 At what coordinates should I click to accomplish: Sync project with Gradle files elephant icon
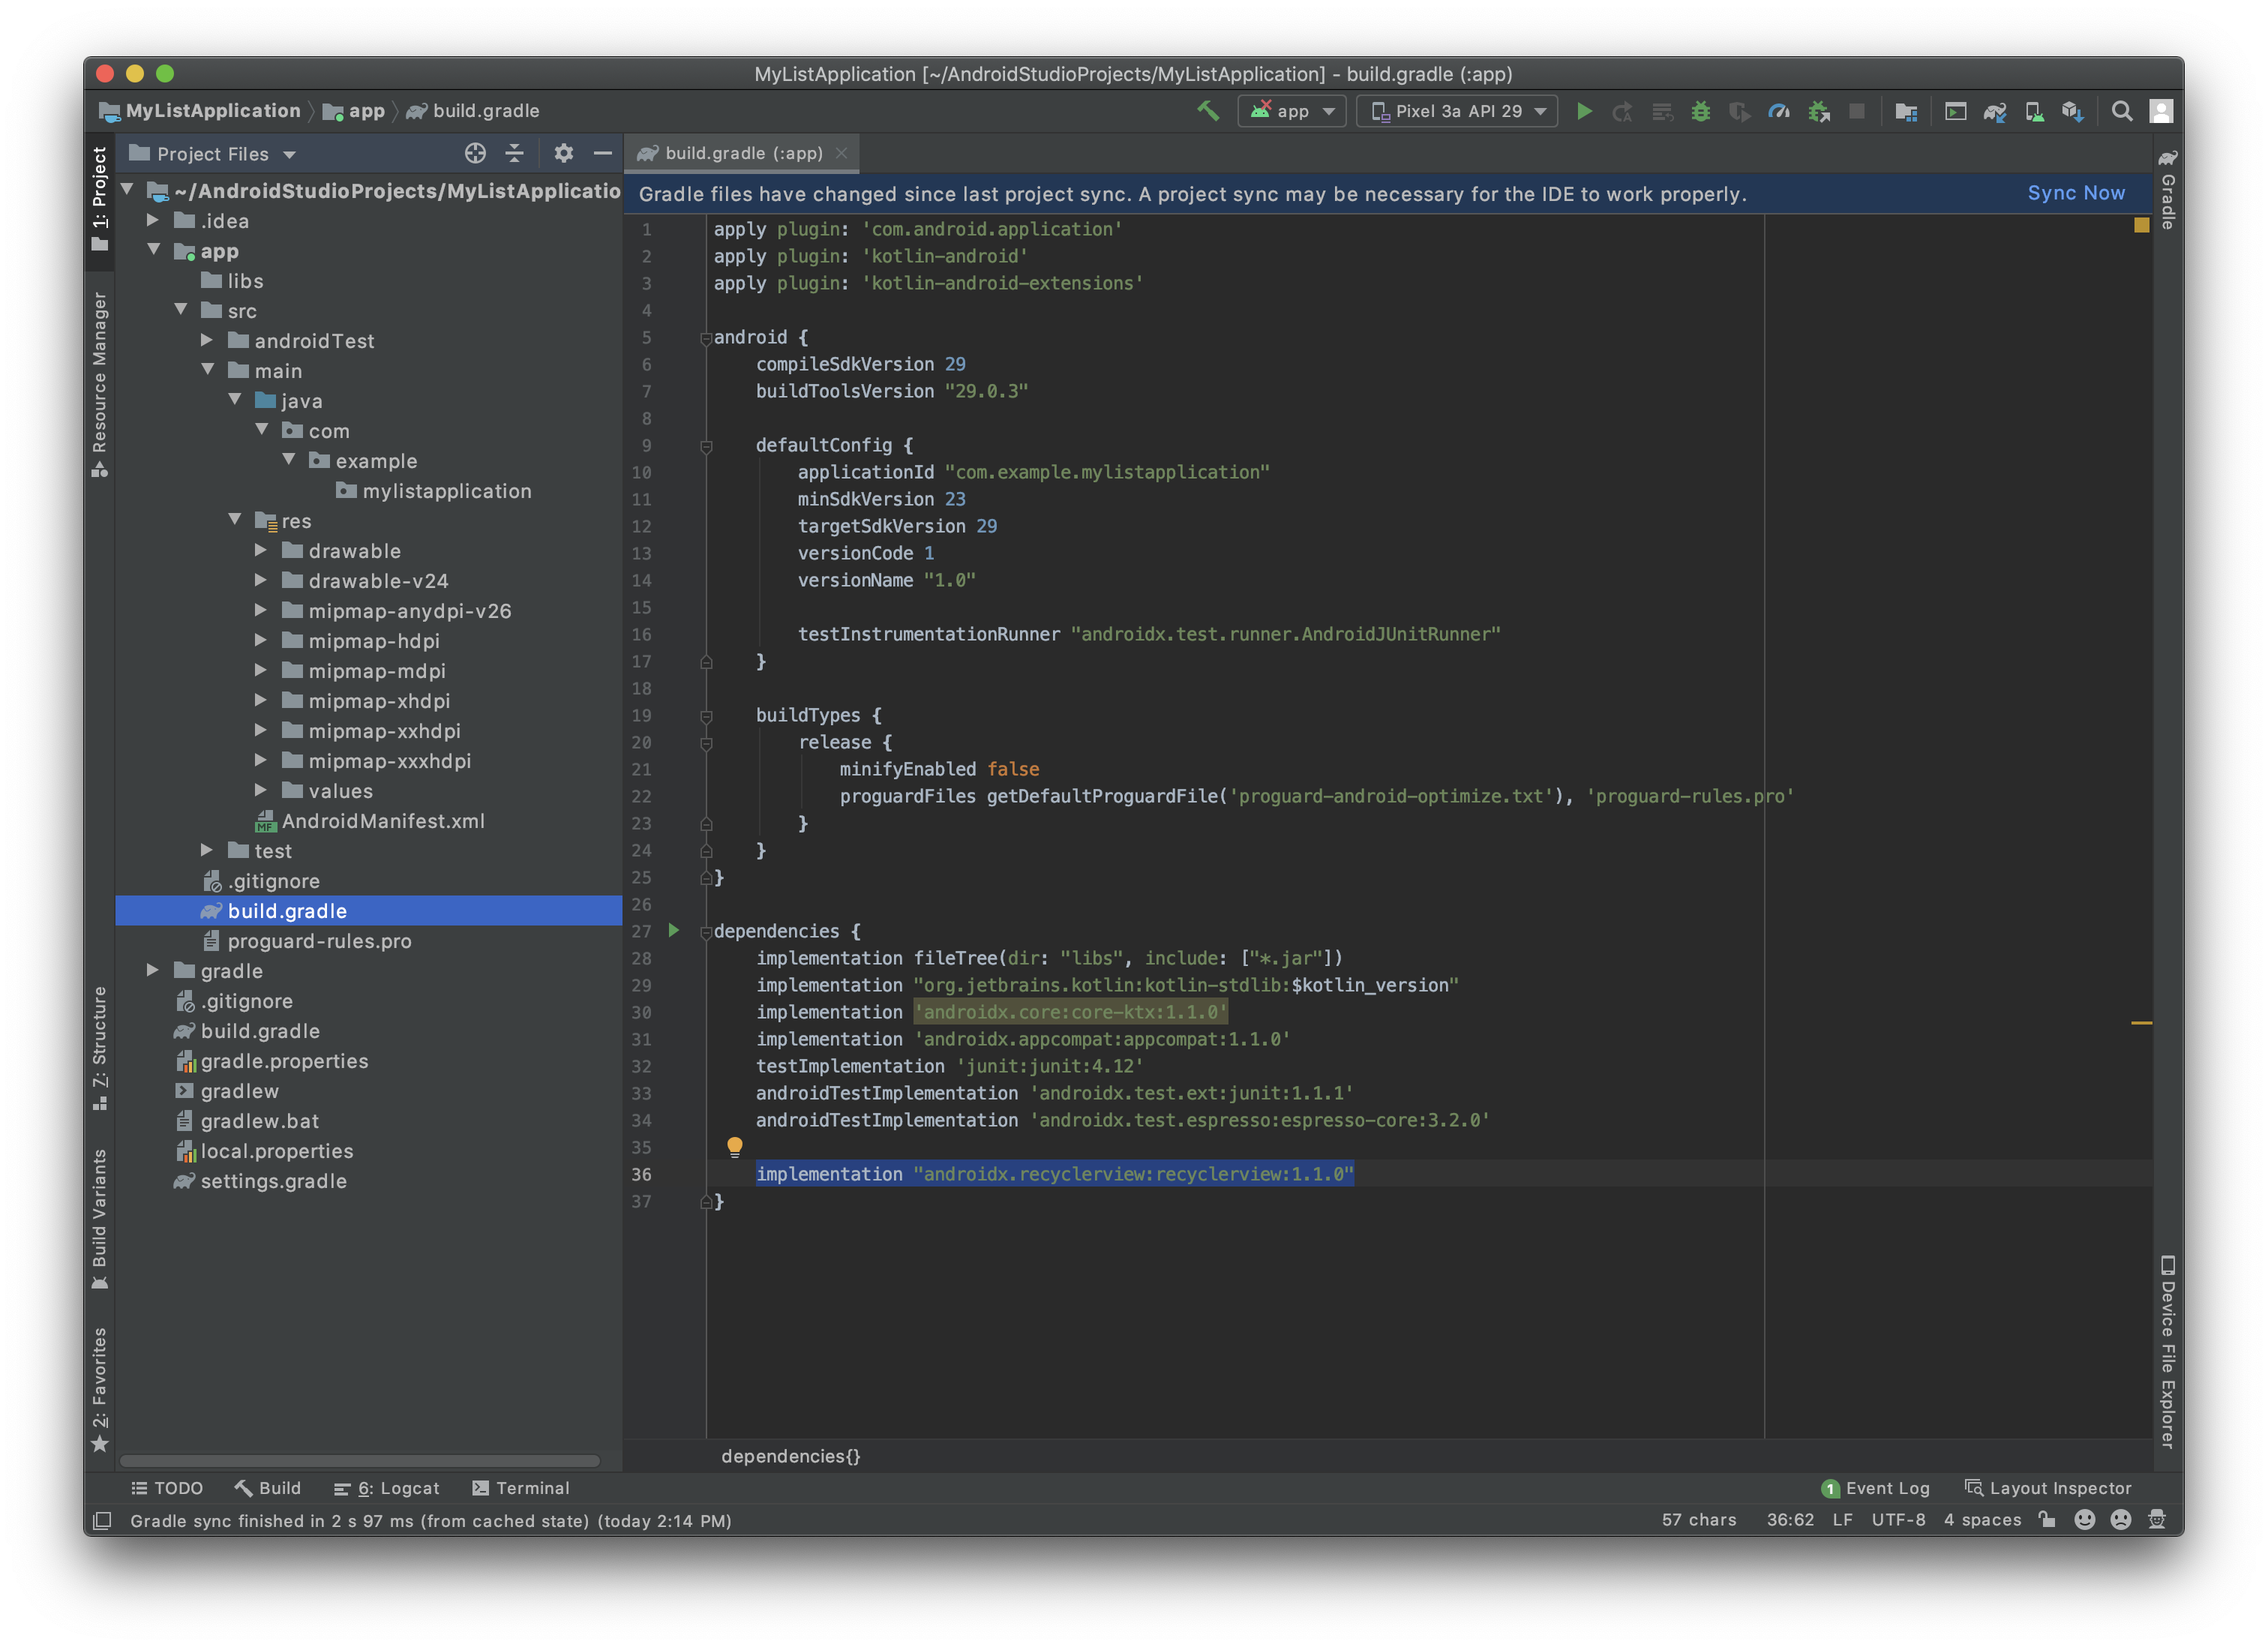coord(1994,111)
